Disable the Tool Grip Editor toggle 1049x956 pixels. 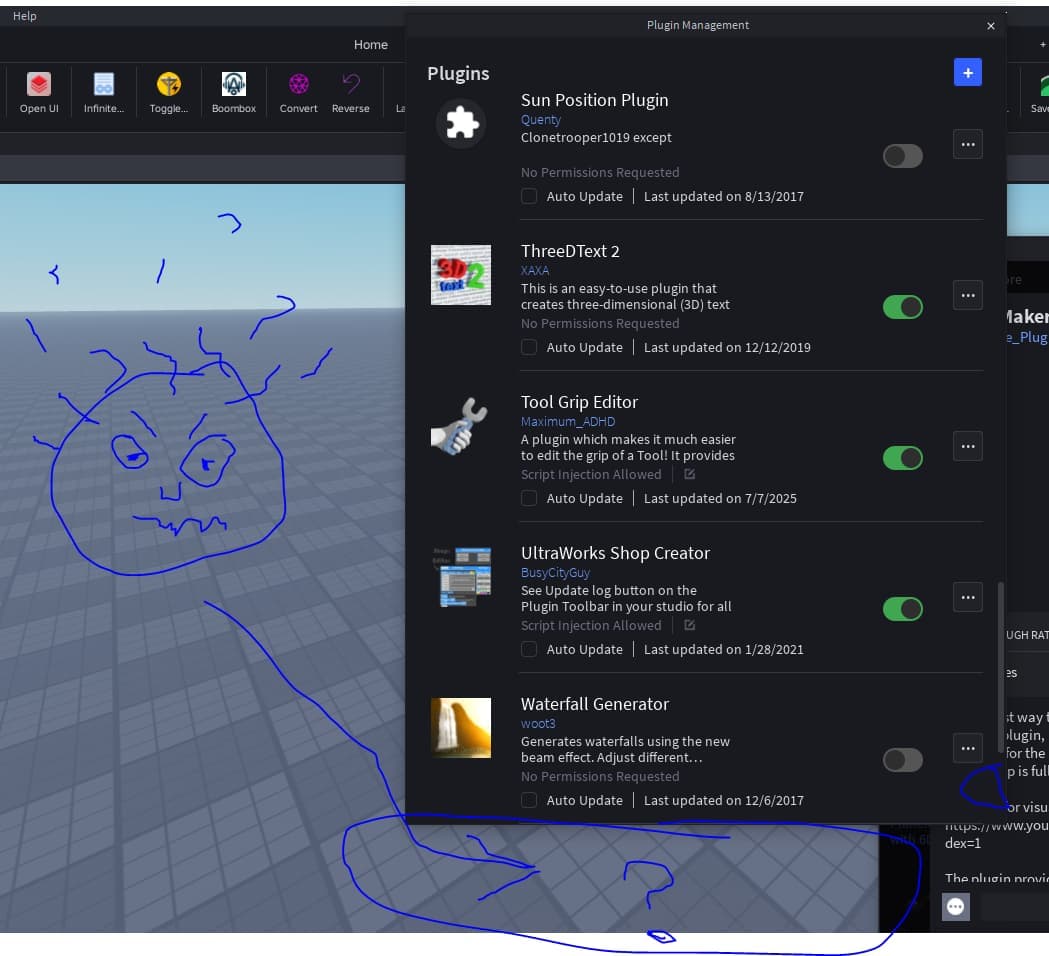(x=902, y=458)
